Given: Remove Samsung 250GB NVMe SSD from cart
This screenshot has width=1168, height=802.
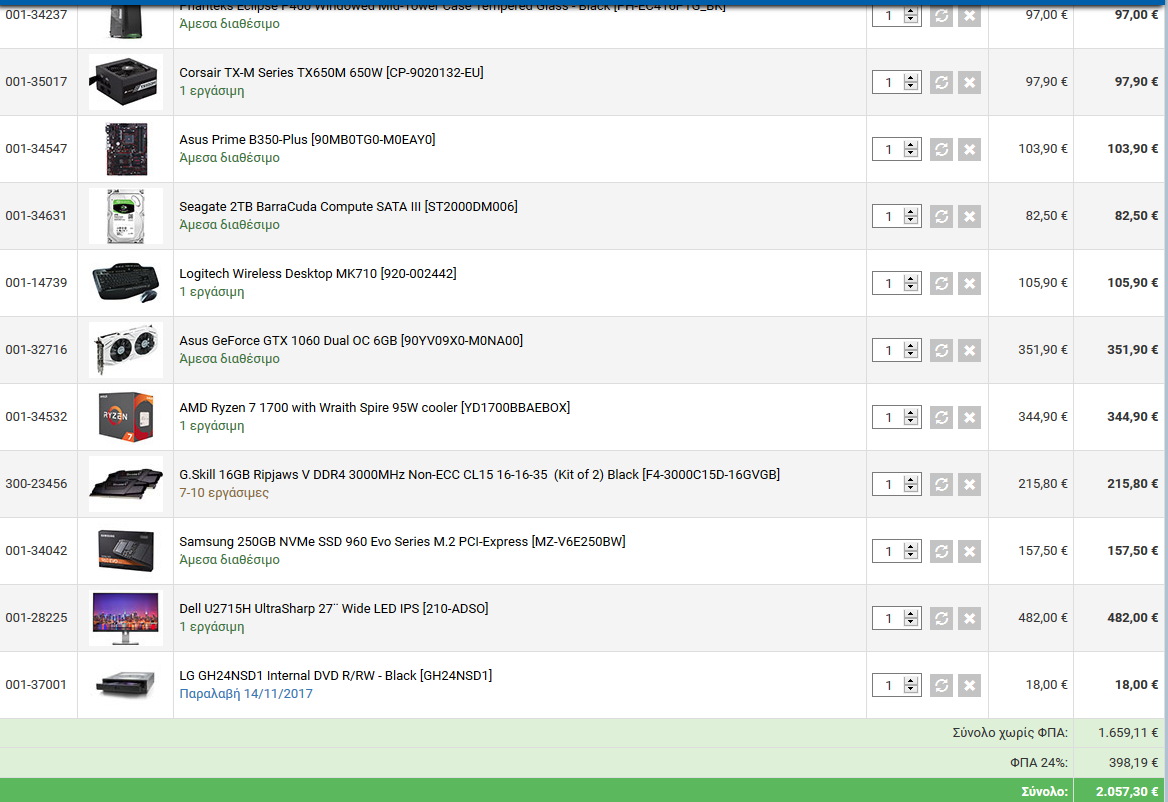Looking at the screenshot, I should (969, 551).
